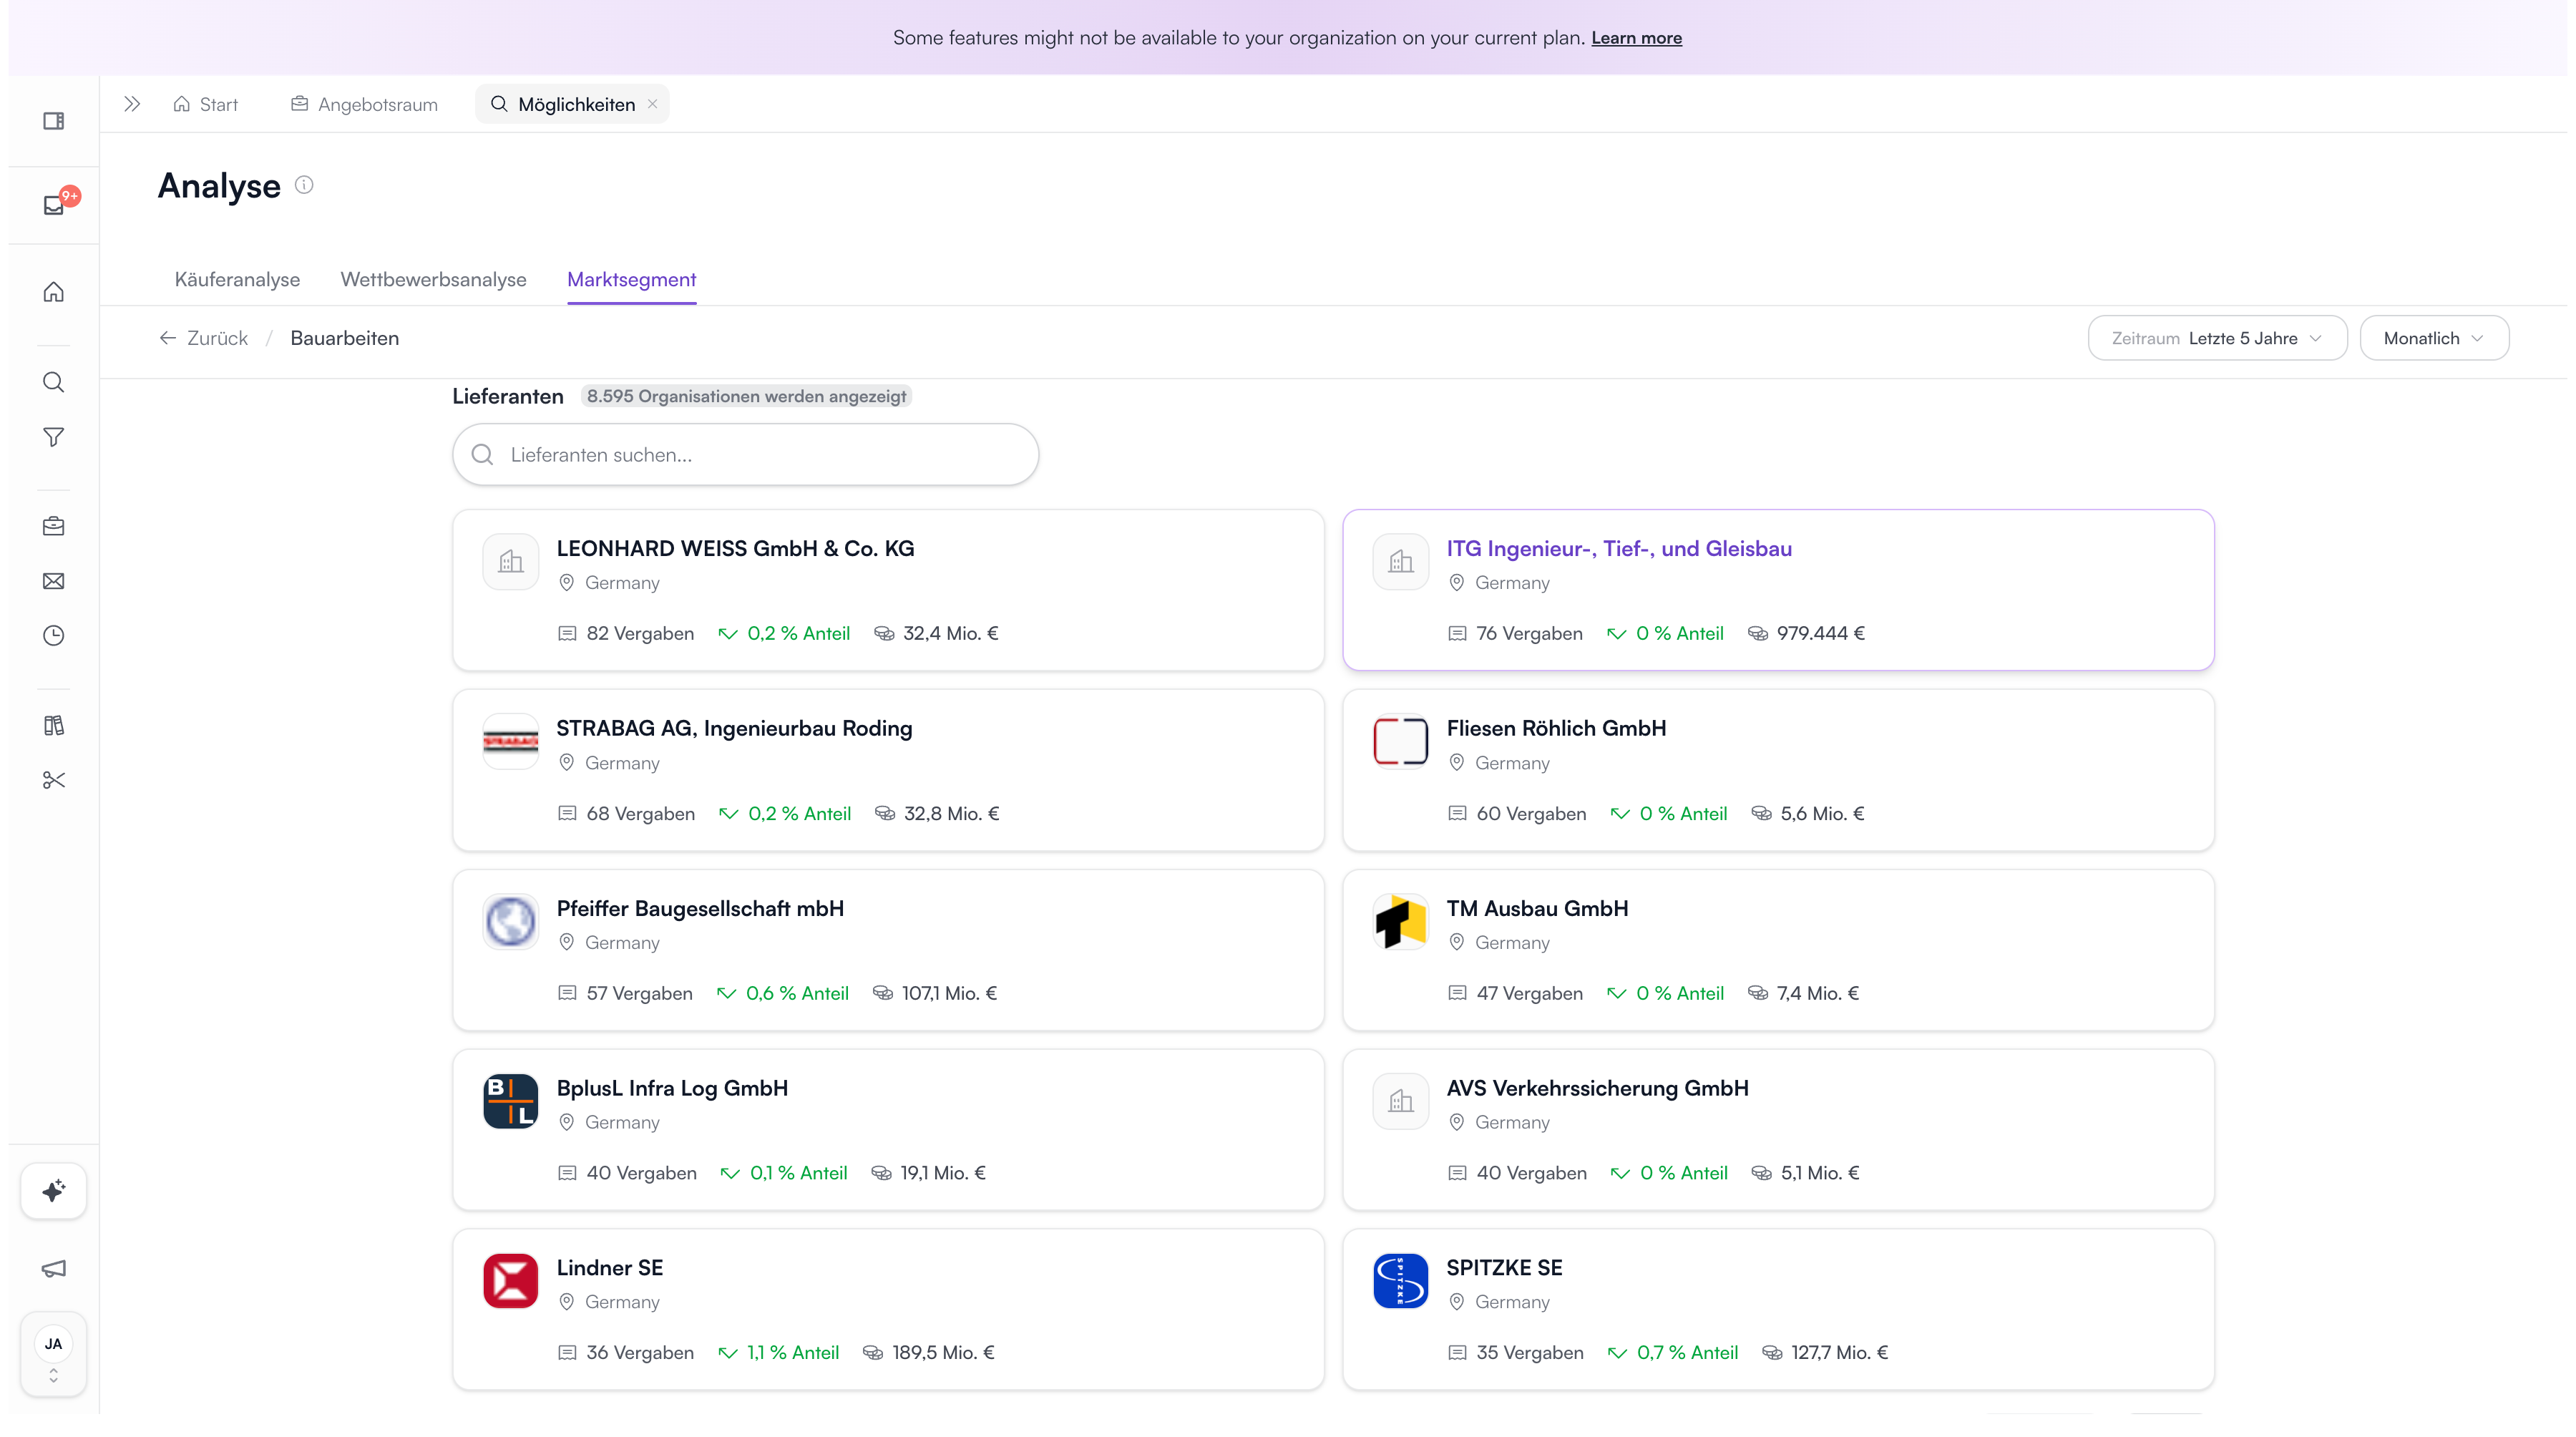
Task: Select the Marktsegment tab
Action: 631,280
